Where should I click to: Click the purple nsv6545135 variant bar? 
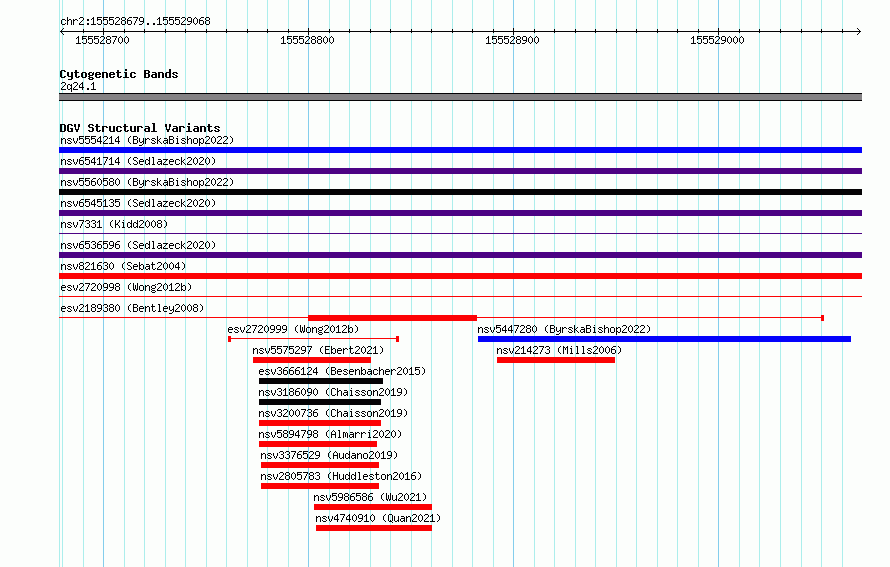click(460, 213)
